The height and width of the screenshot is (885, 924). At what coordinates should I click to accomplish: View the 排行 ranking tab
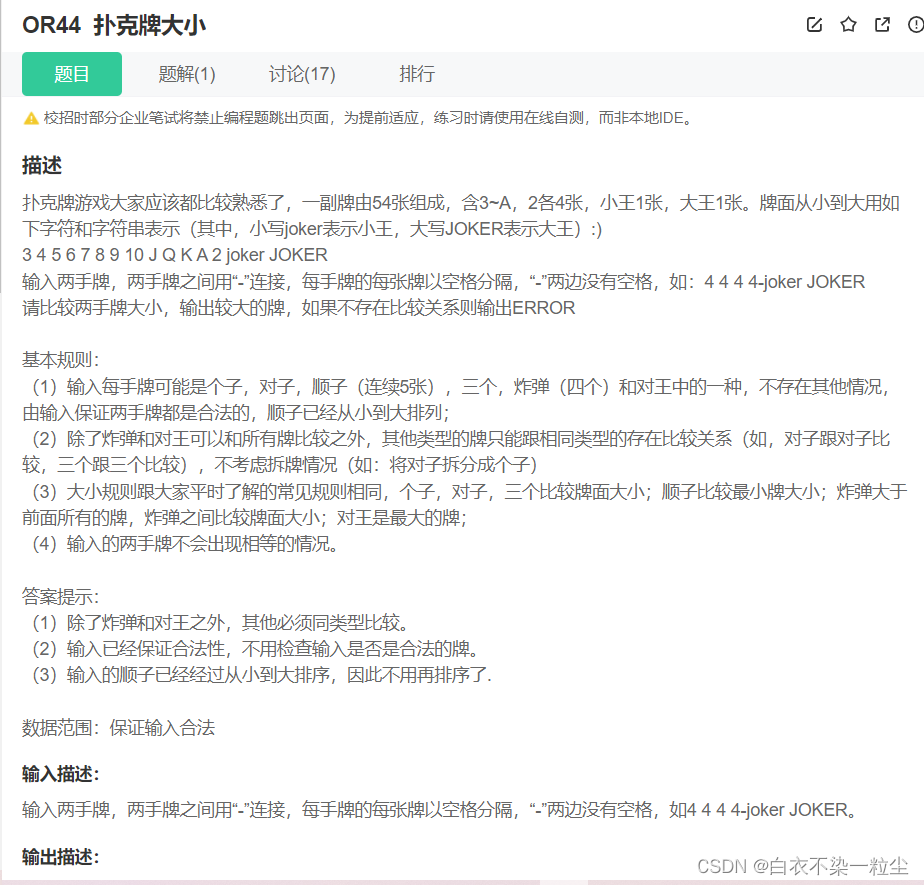416,74
